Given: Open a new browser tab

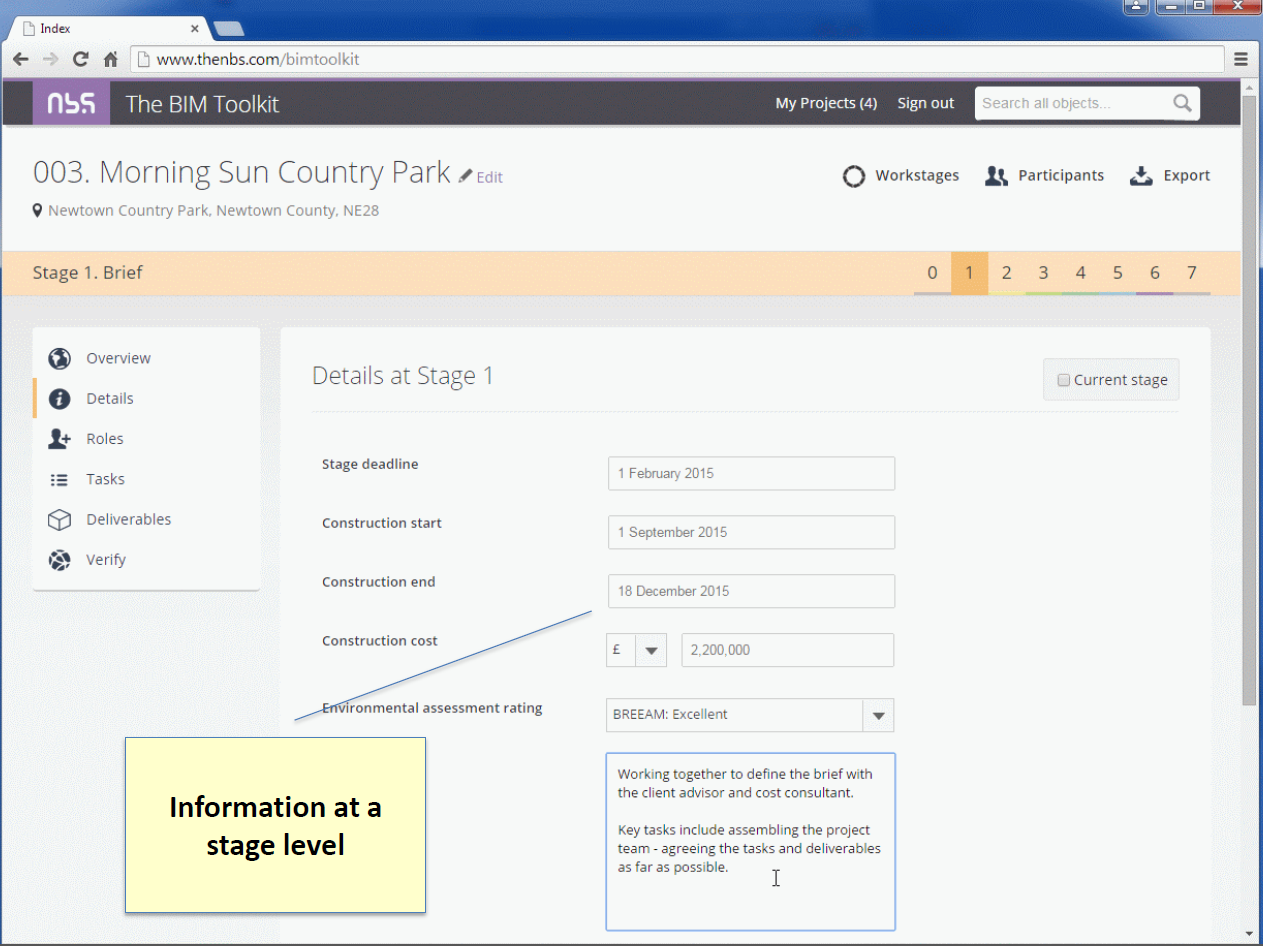Looking at the screenshot, I should coord(229,28).
